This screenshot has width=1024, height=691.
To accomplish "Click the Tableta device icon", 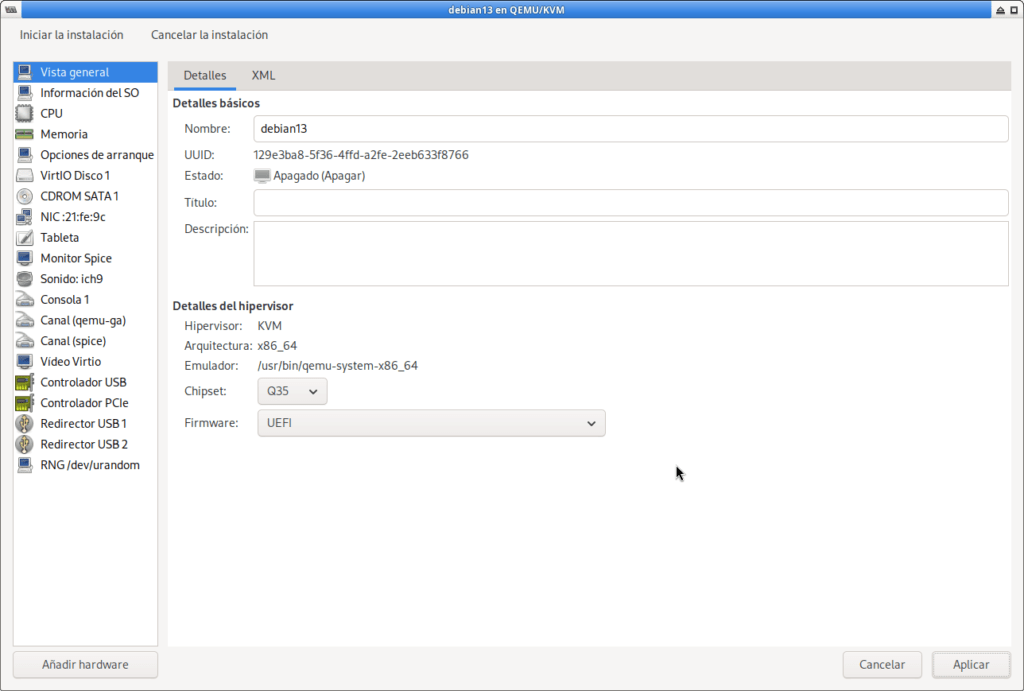I will (24, 238).
